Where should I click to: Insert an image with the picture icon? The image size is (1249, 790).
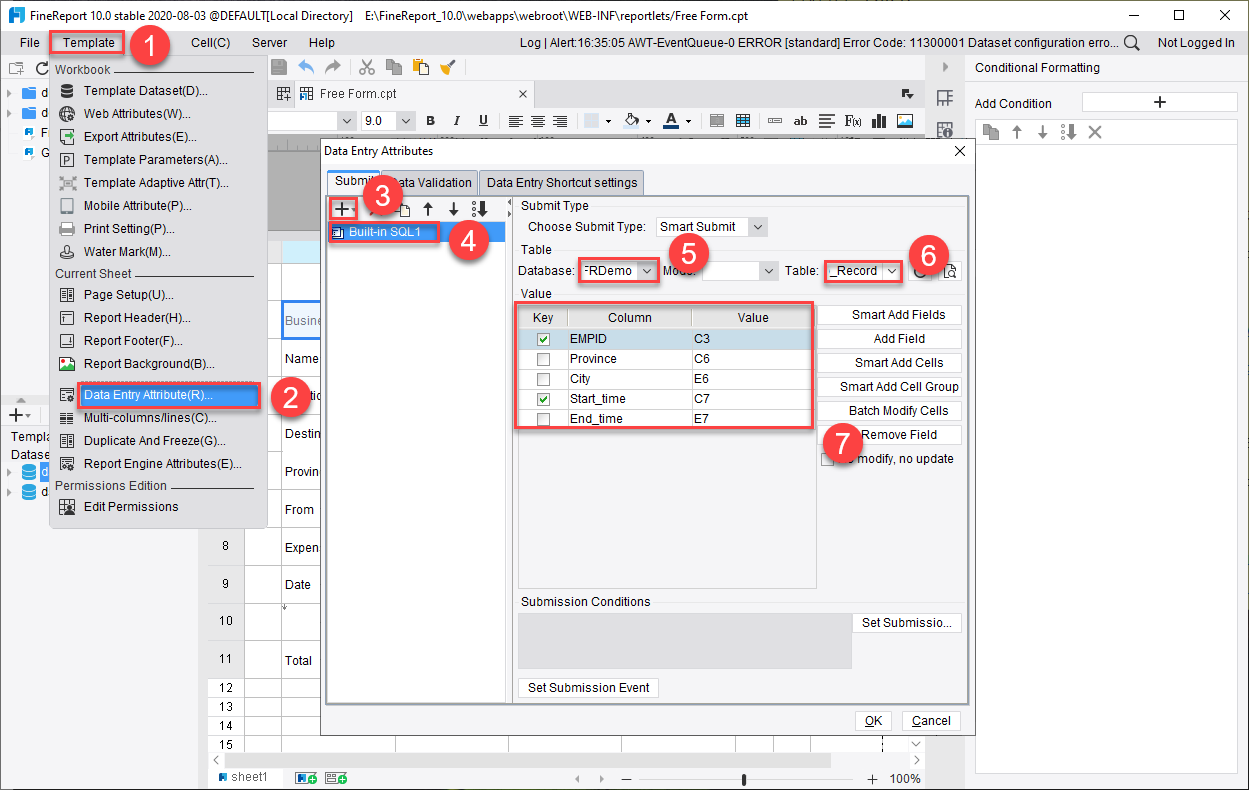[x=905, y=121]
